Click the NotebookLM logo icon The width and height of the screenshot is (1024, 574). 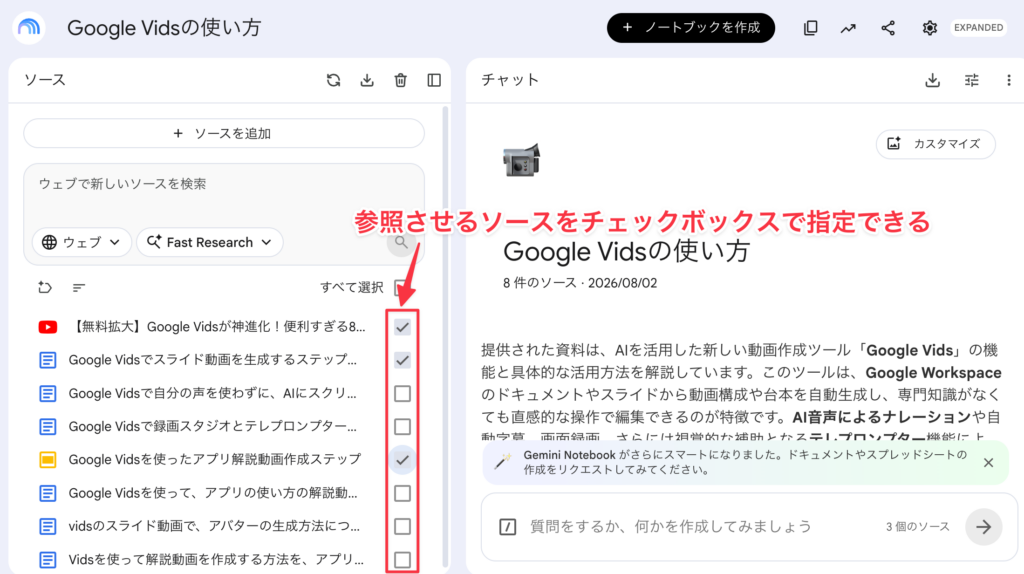pyautogui.click(x=29, y=27)
